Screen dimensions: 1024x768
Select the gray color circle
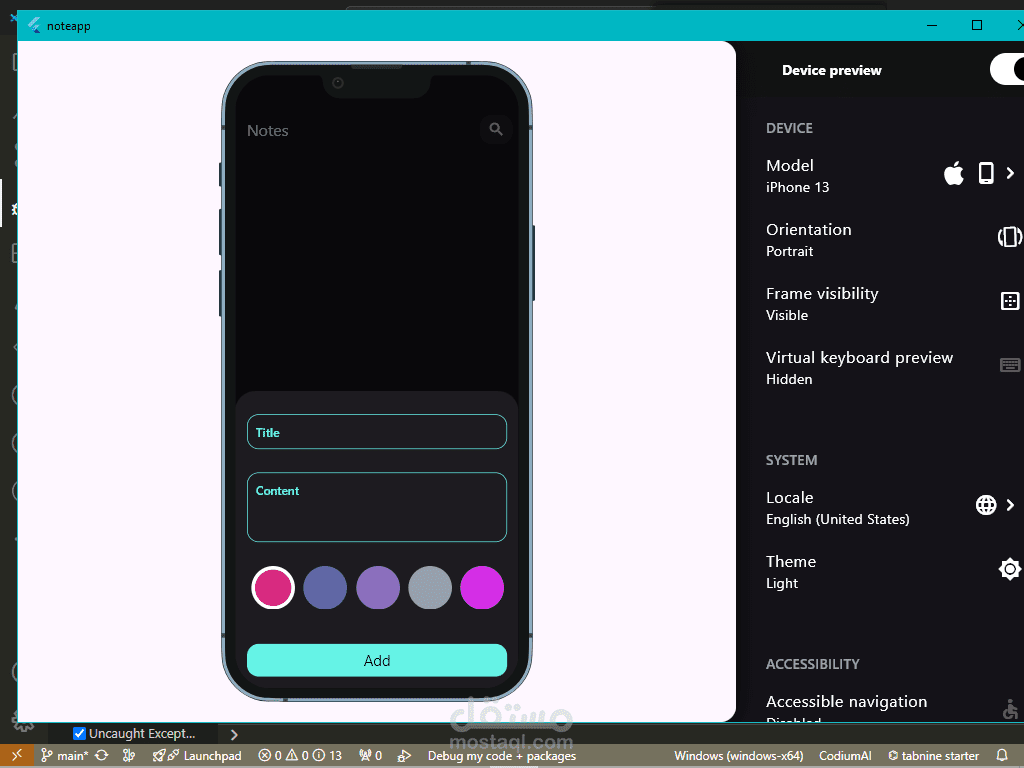click(430, 588)
